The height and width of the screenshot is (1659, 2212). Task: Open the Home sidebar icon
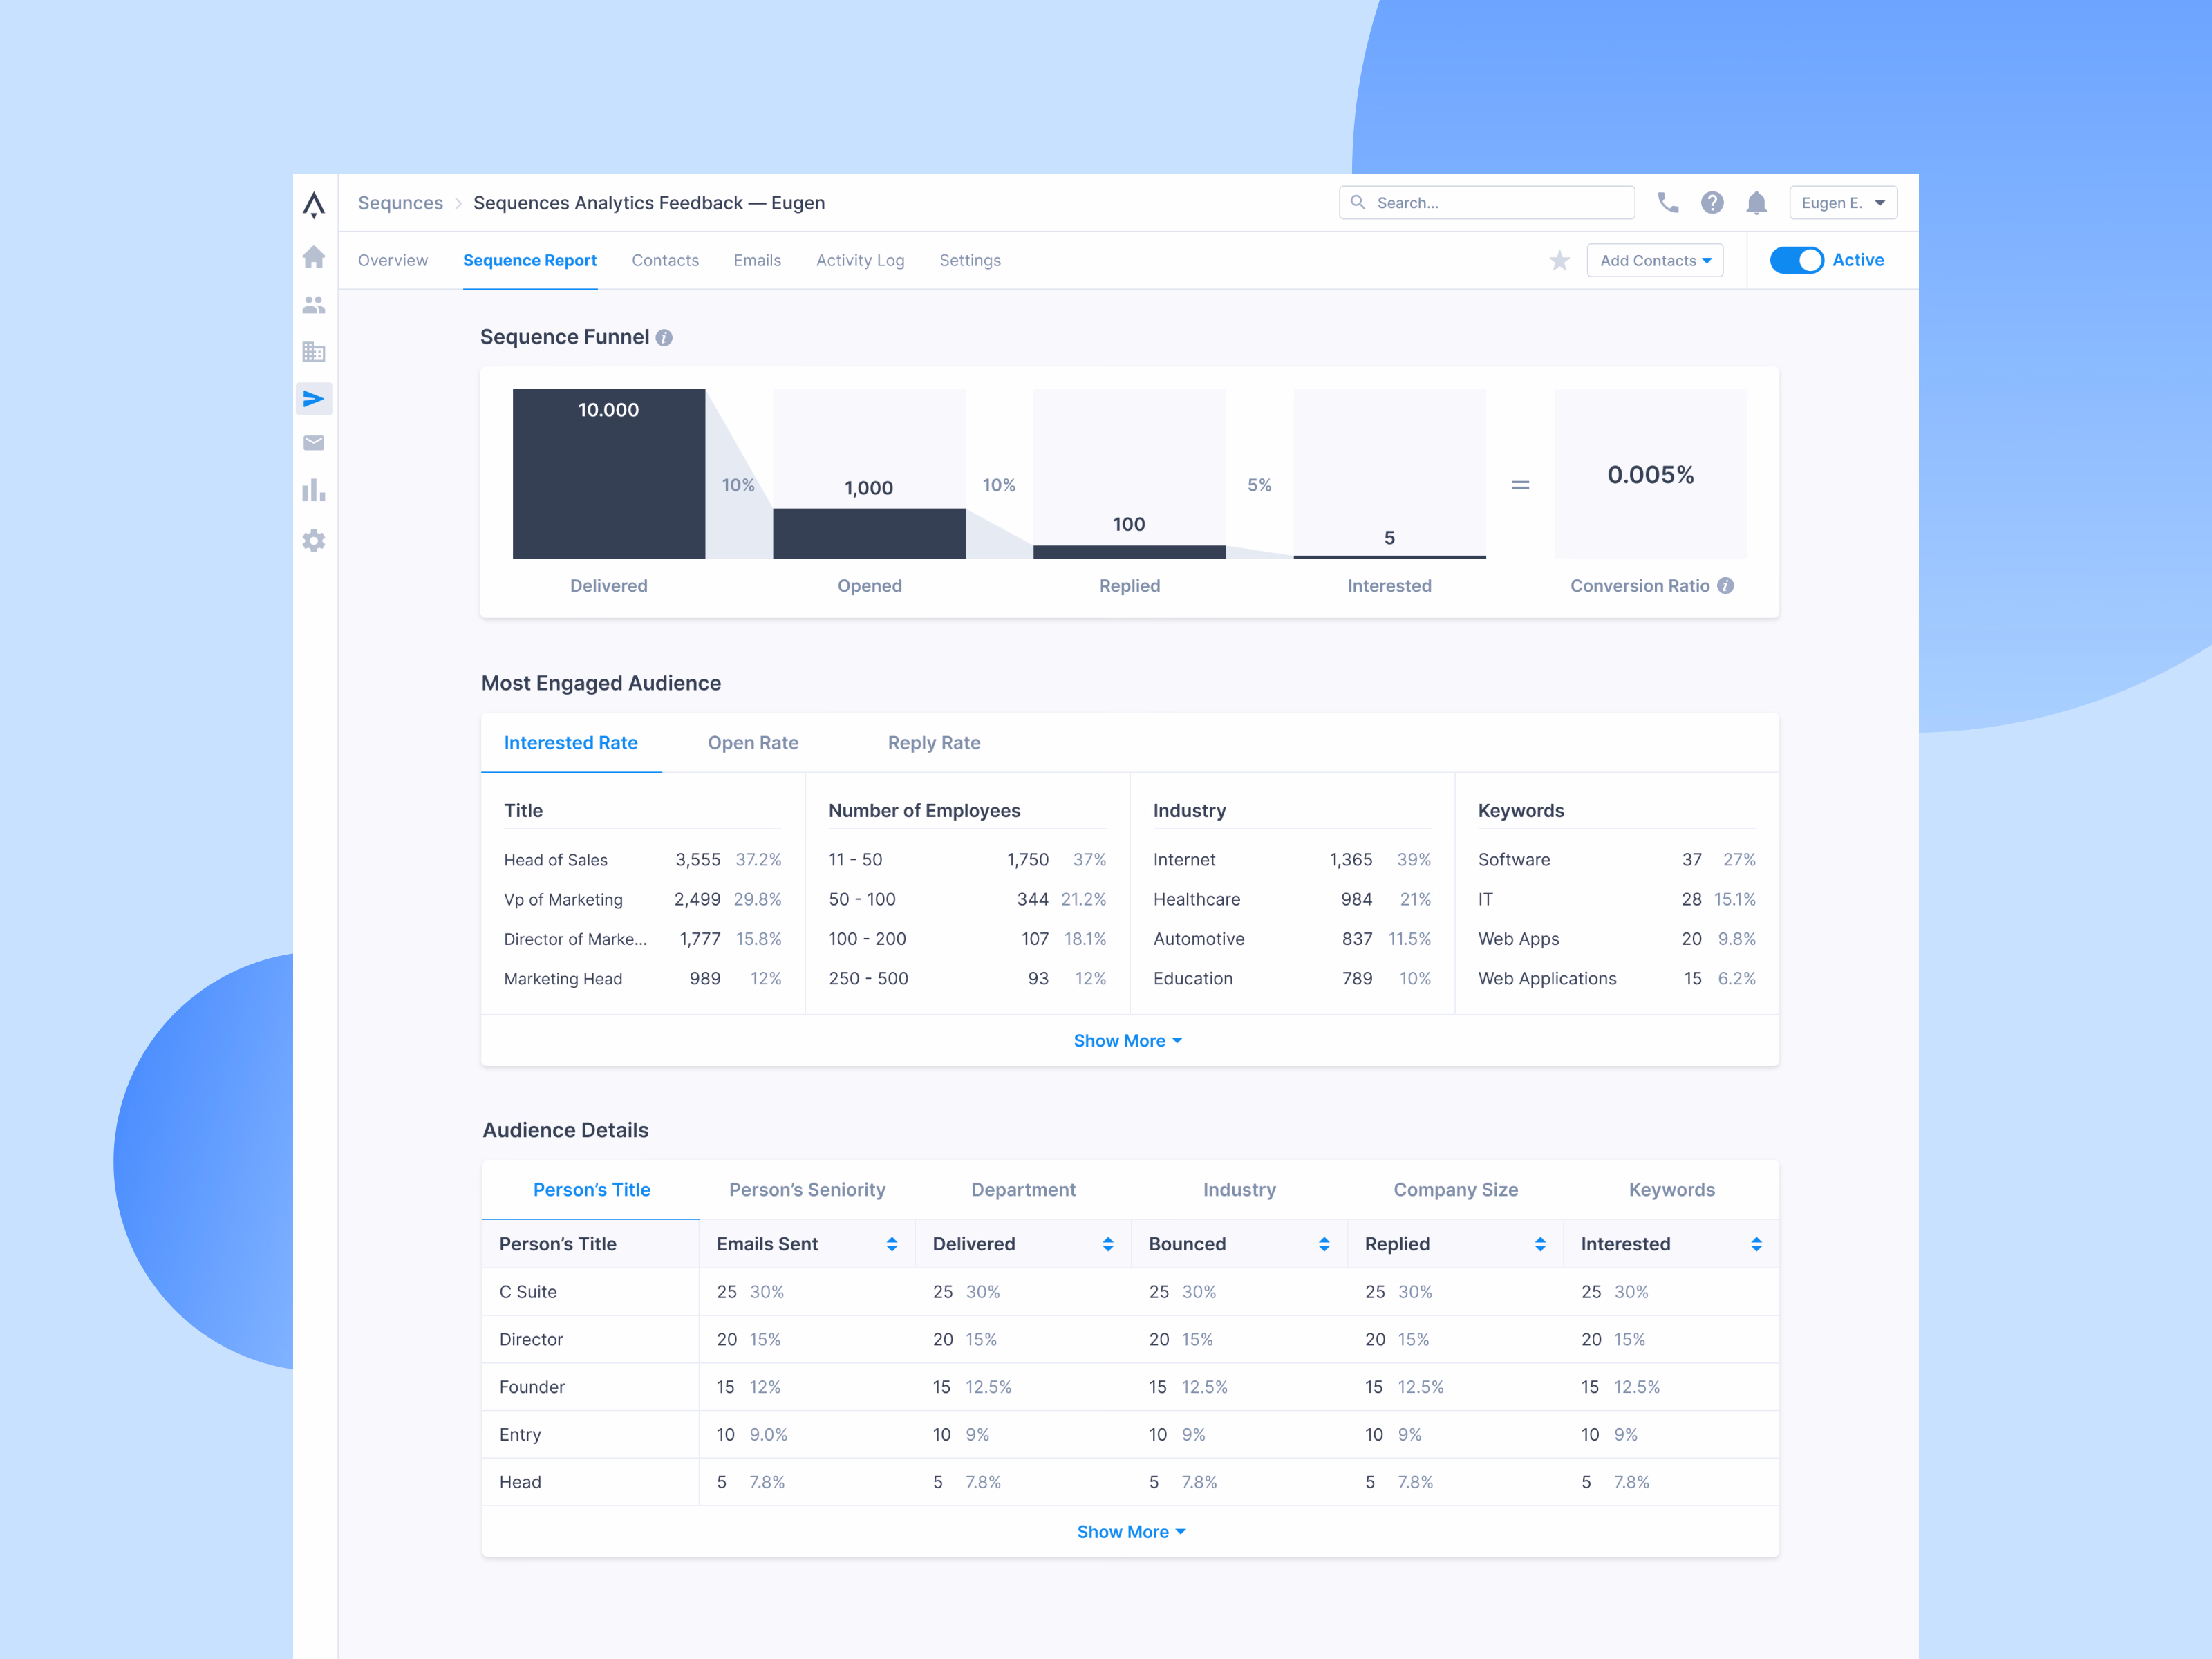(x=314, y=257)
